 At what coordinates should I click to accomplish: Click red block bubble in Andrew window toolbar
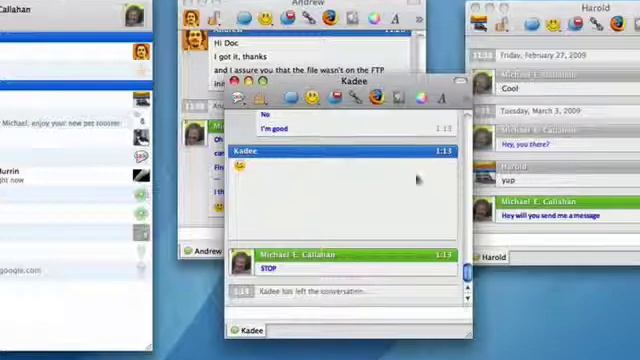[x=288, y=18]
